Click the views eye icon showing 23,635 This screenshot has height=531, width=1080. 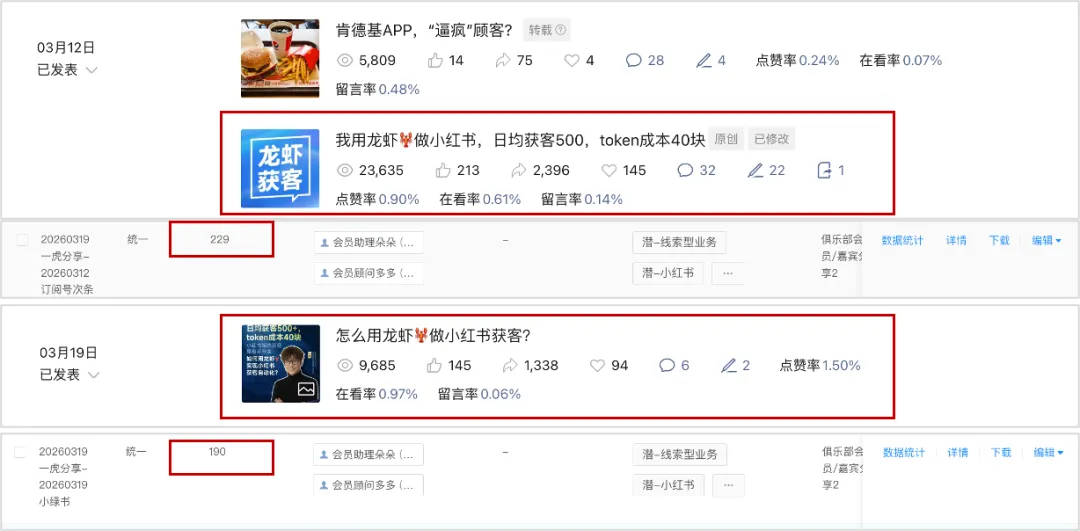pos(344,170)
